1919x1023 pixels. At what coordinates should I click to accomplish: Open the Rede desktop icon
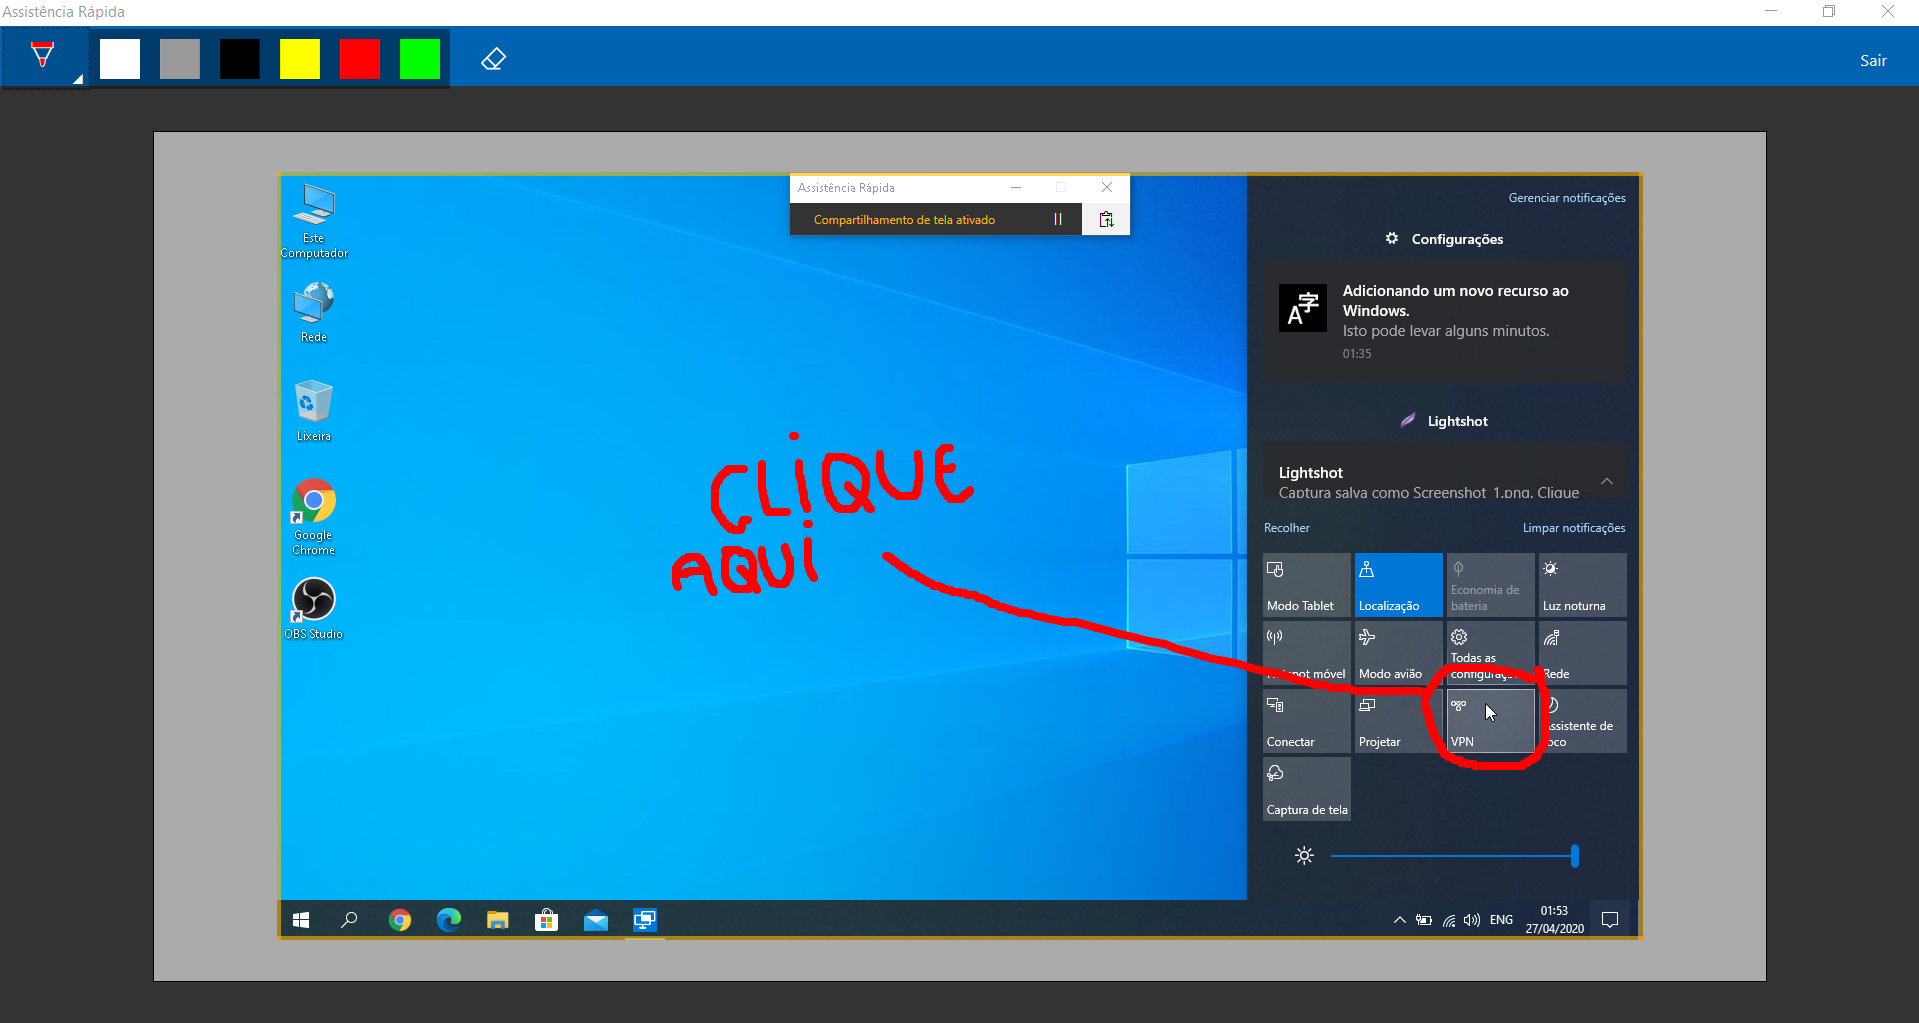(314, 313)
